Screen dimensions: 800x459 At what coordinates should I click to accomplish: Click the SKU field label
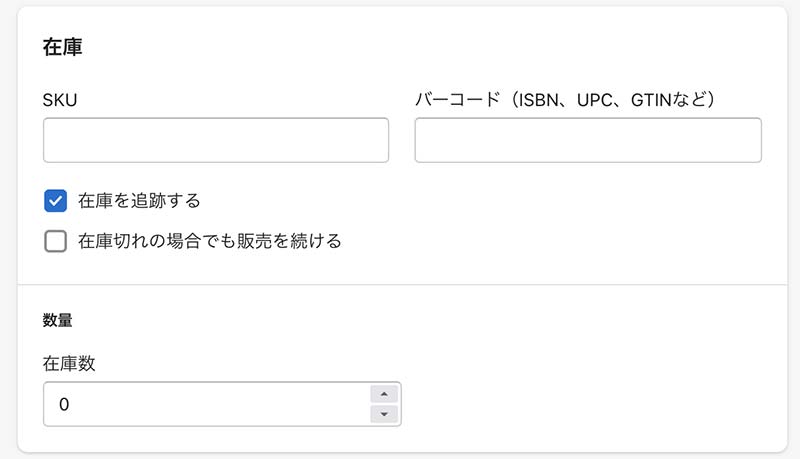pyautogui.click(x=60, y=100)
